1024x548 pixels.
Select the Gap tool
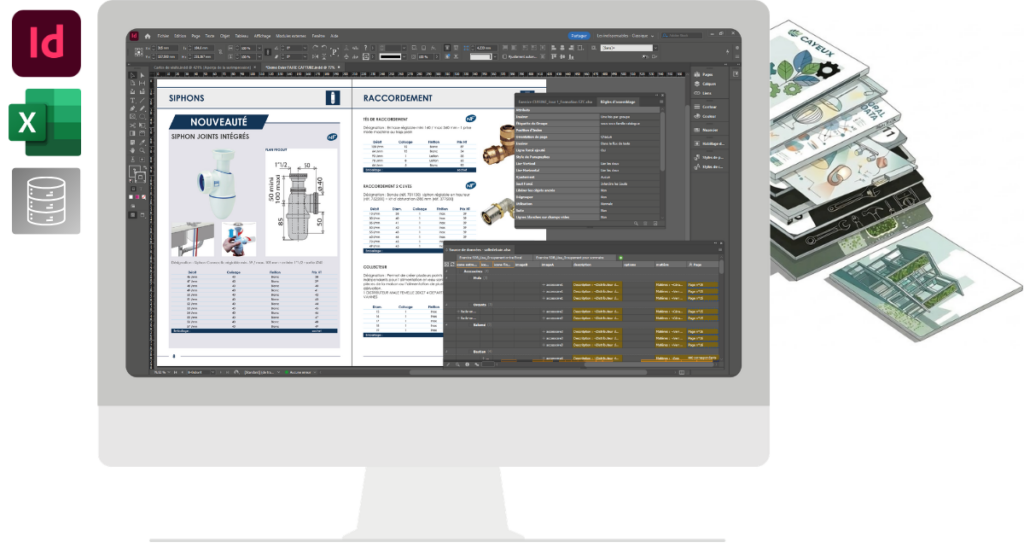coord(142,83)
